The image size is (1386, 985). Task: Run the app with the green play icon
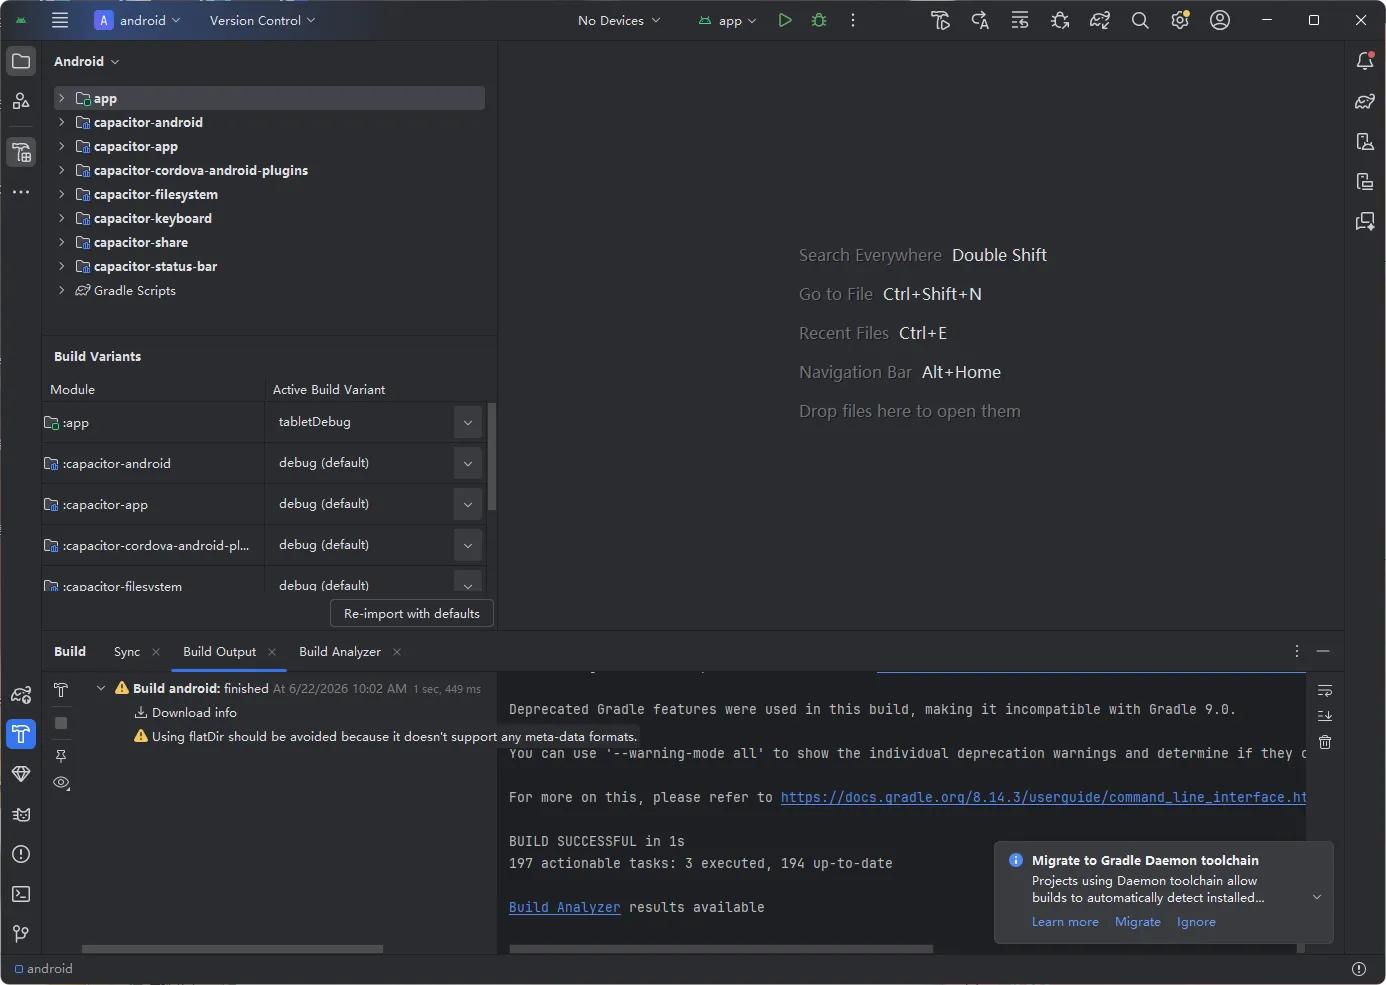(785, 20)
